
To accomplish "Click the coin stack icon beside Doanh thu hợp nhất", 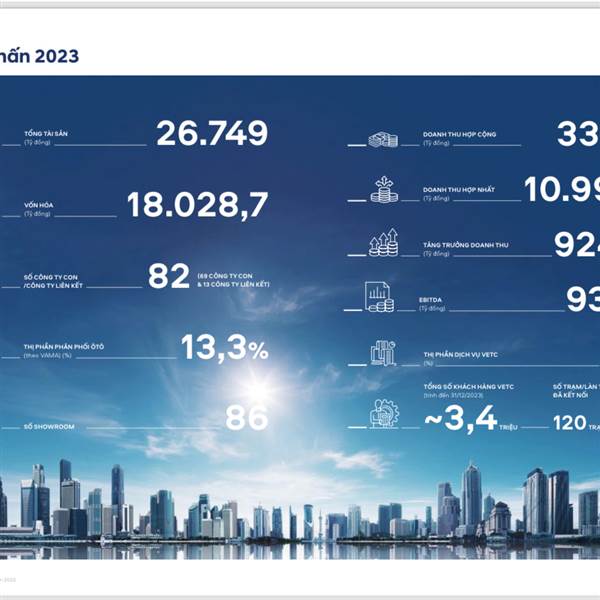I will point(384,189).
